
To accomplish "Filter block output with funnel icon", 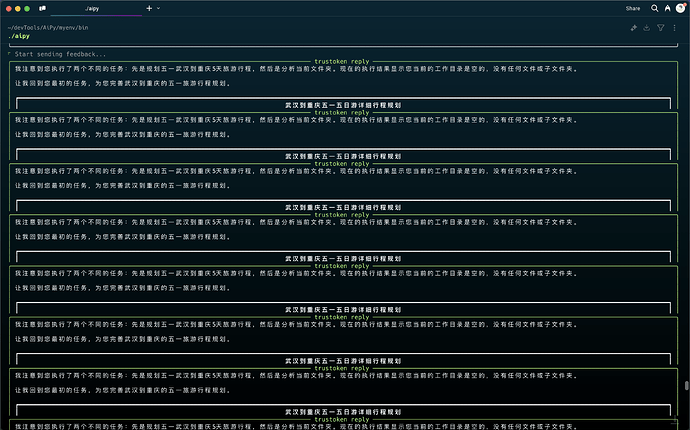I will [661, 28].
